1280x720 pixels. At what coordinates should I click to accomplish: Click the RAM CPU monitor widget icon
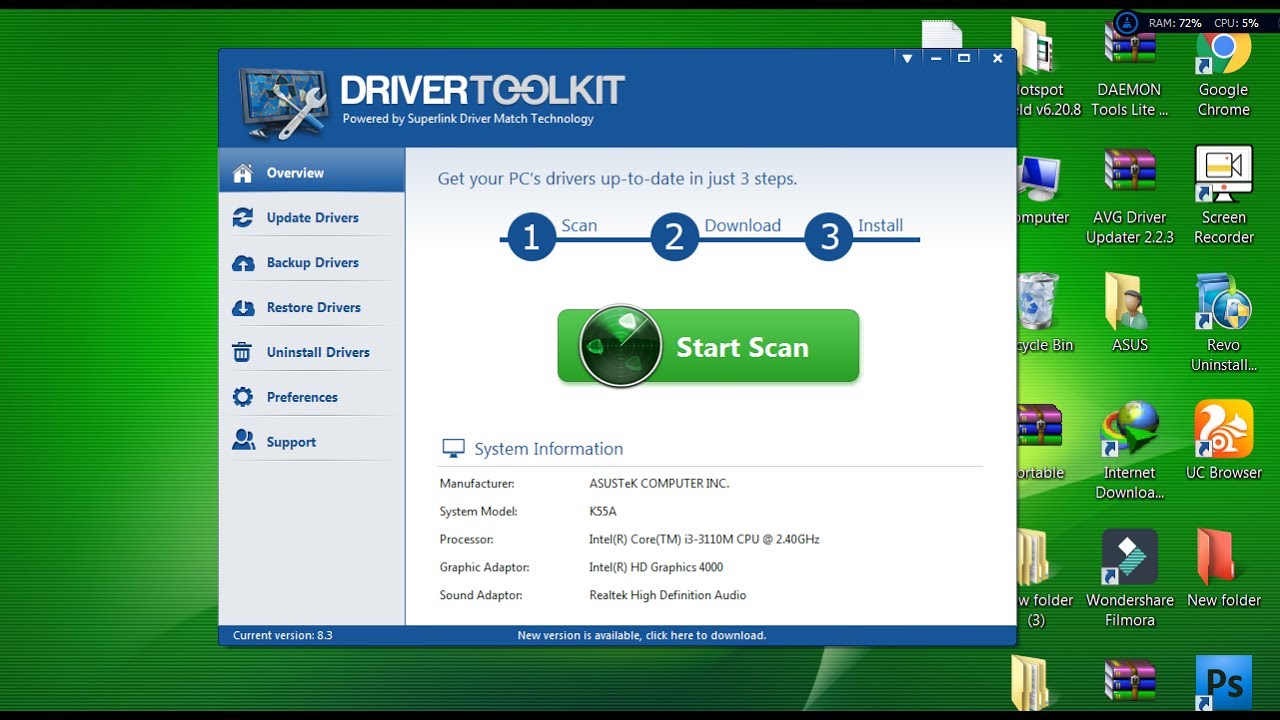click(1127, 22)
